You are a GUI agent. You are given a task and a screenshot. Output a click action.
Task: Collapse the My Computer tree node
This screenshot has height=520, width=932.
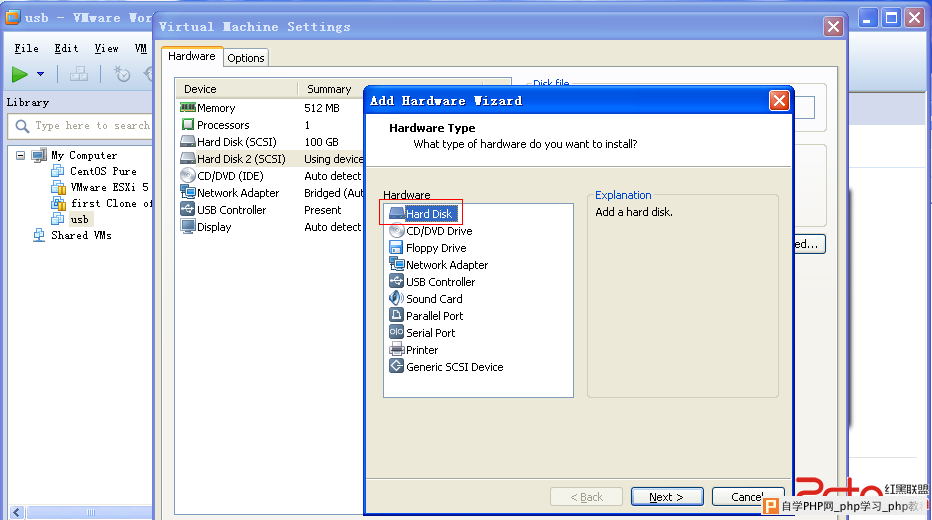(20, 155)
